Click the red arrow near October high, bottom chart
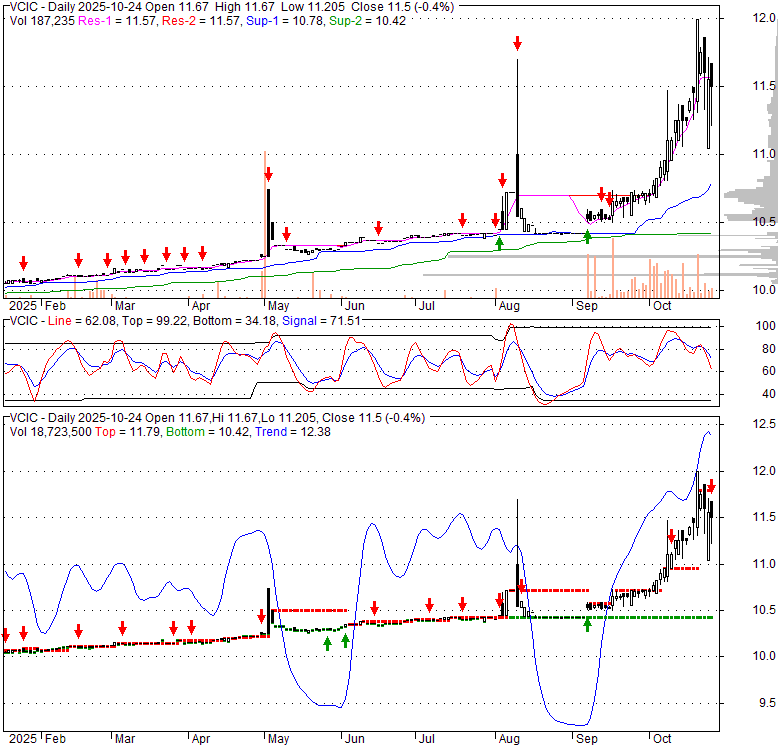The height and width of the screenshot is (745, 780). pyautogui.click(x=711, y=485)
